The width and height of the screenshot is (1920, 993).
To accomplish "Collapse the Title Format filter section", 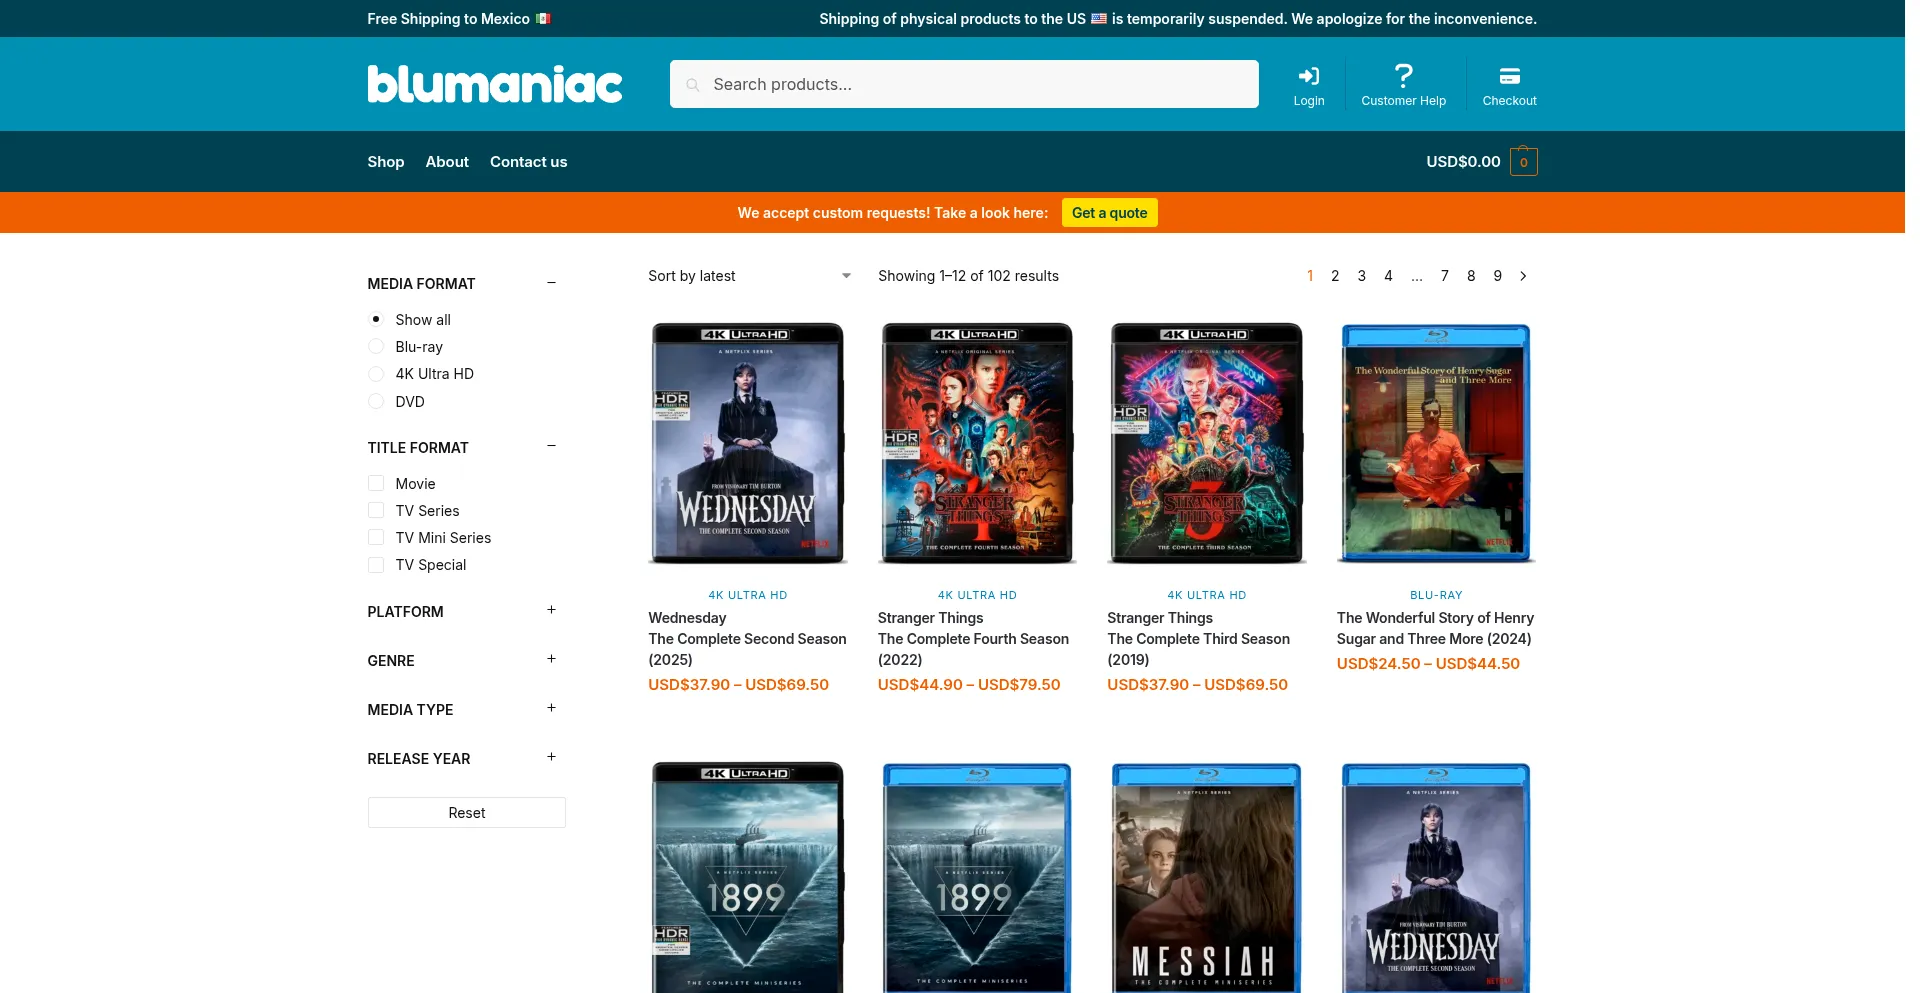I will pyautogui.click(x=551, y=446).
